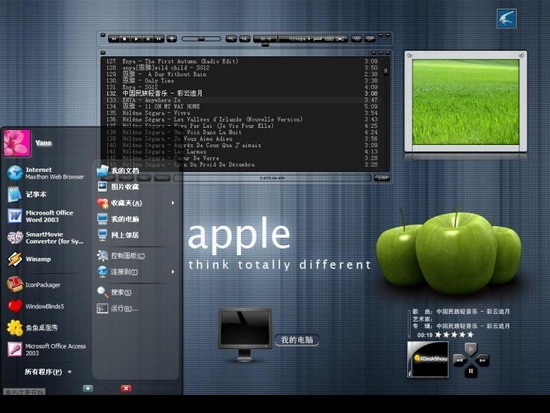Toggle Winamp shuffle button
The height and width of the screenshot is (413, 550).
356,39
